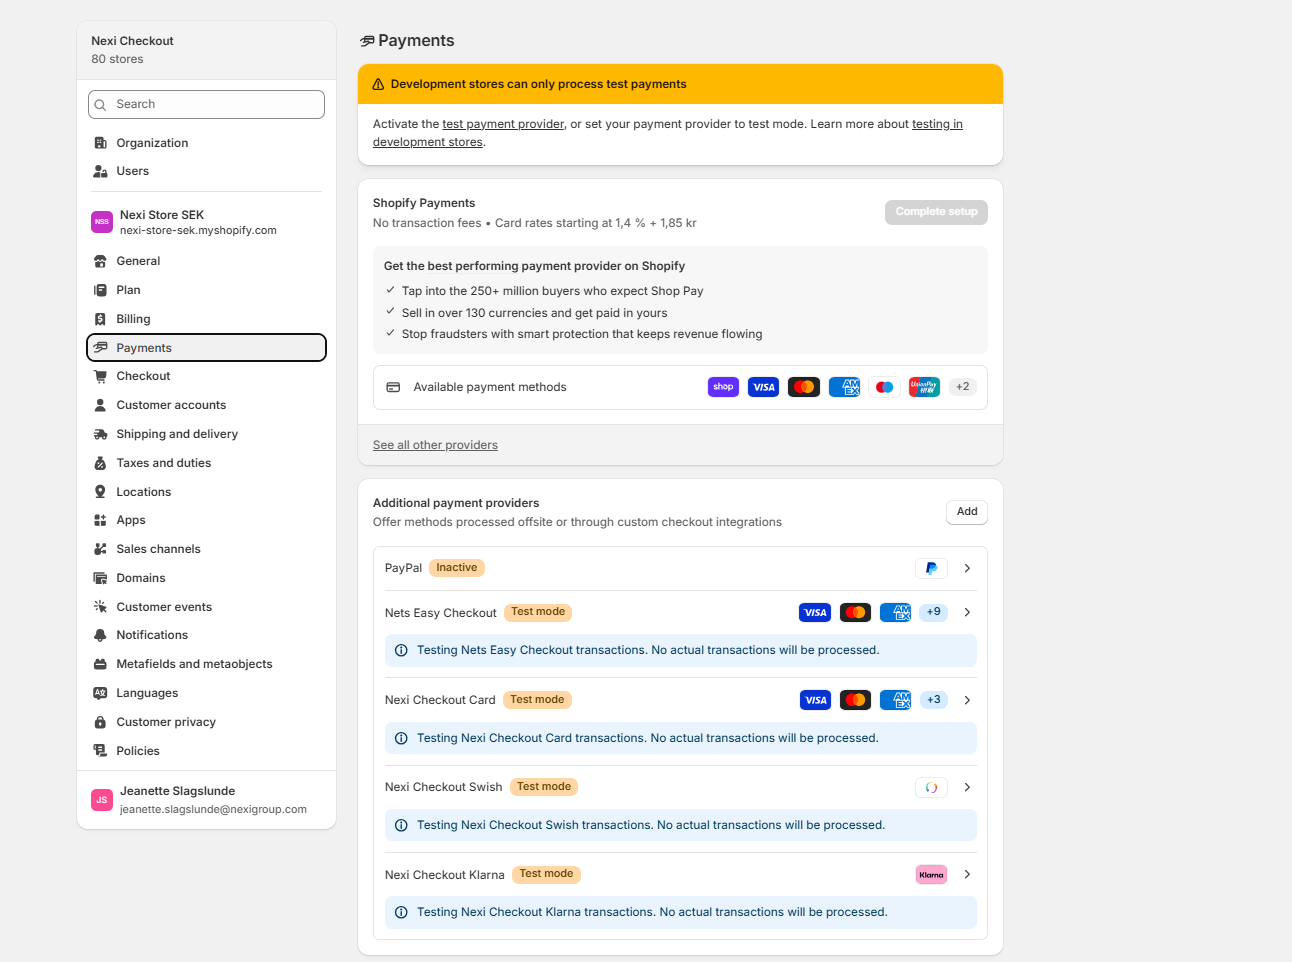Select the Payments menu item

click(206, 348)
